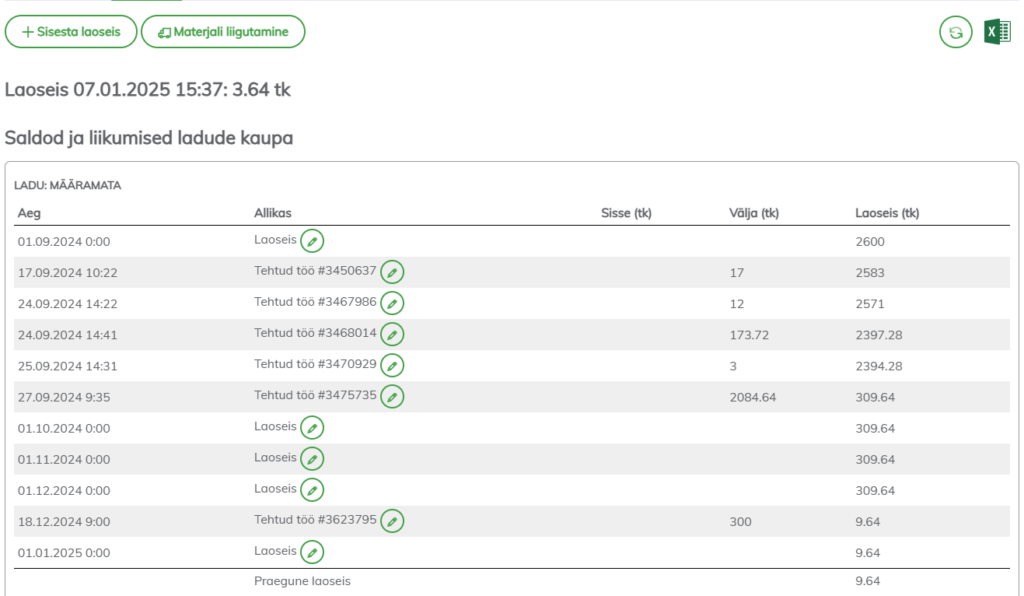This screenshot has height=596, width=1024.
Task: Edit the 01.01.2025 Laoseis record
Action: [x=313, y=552]
